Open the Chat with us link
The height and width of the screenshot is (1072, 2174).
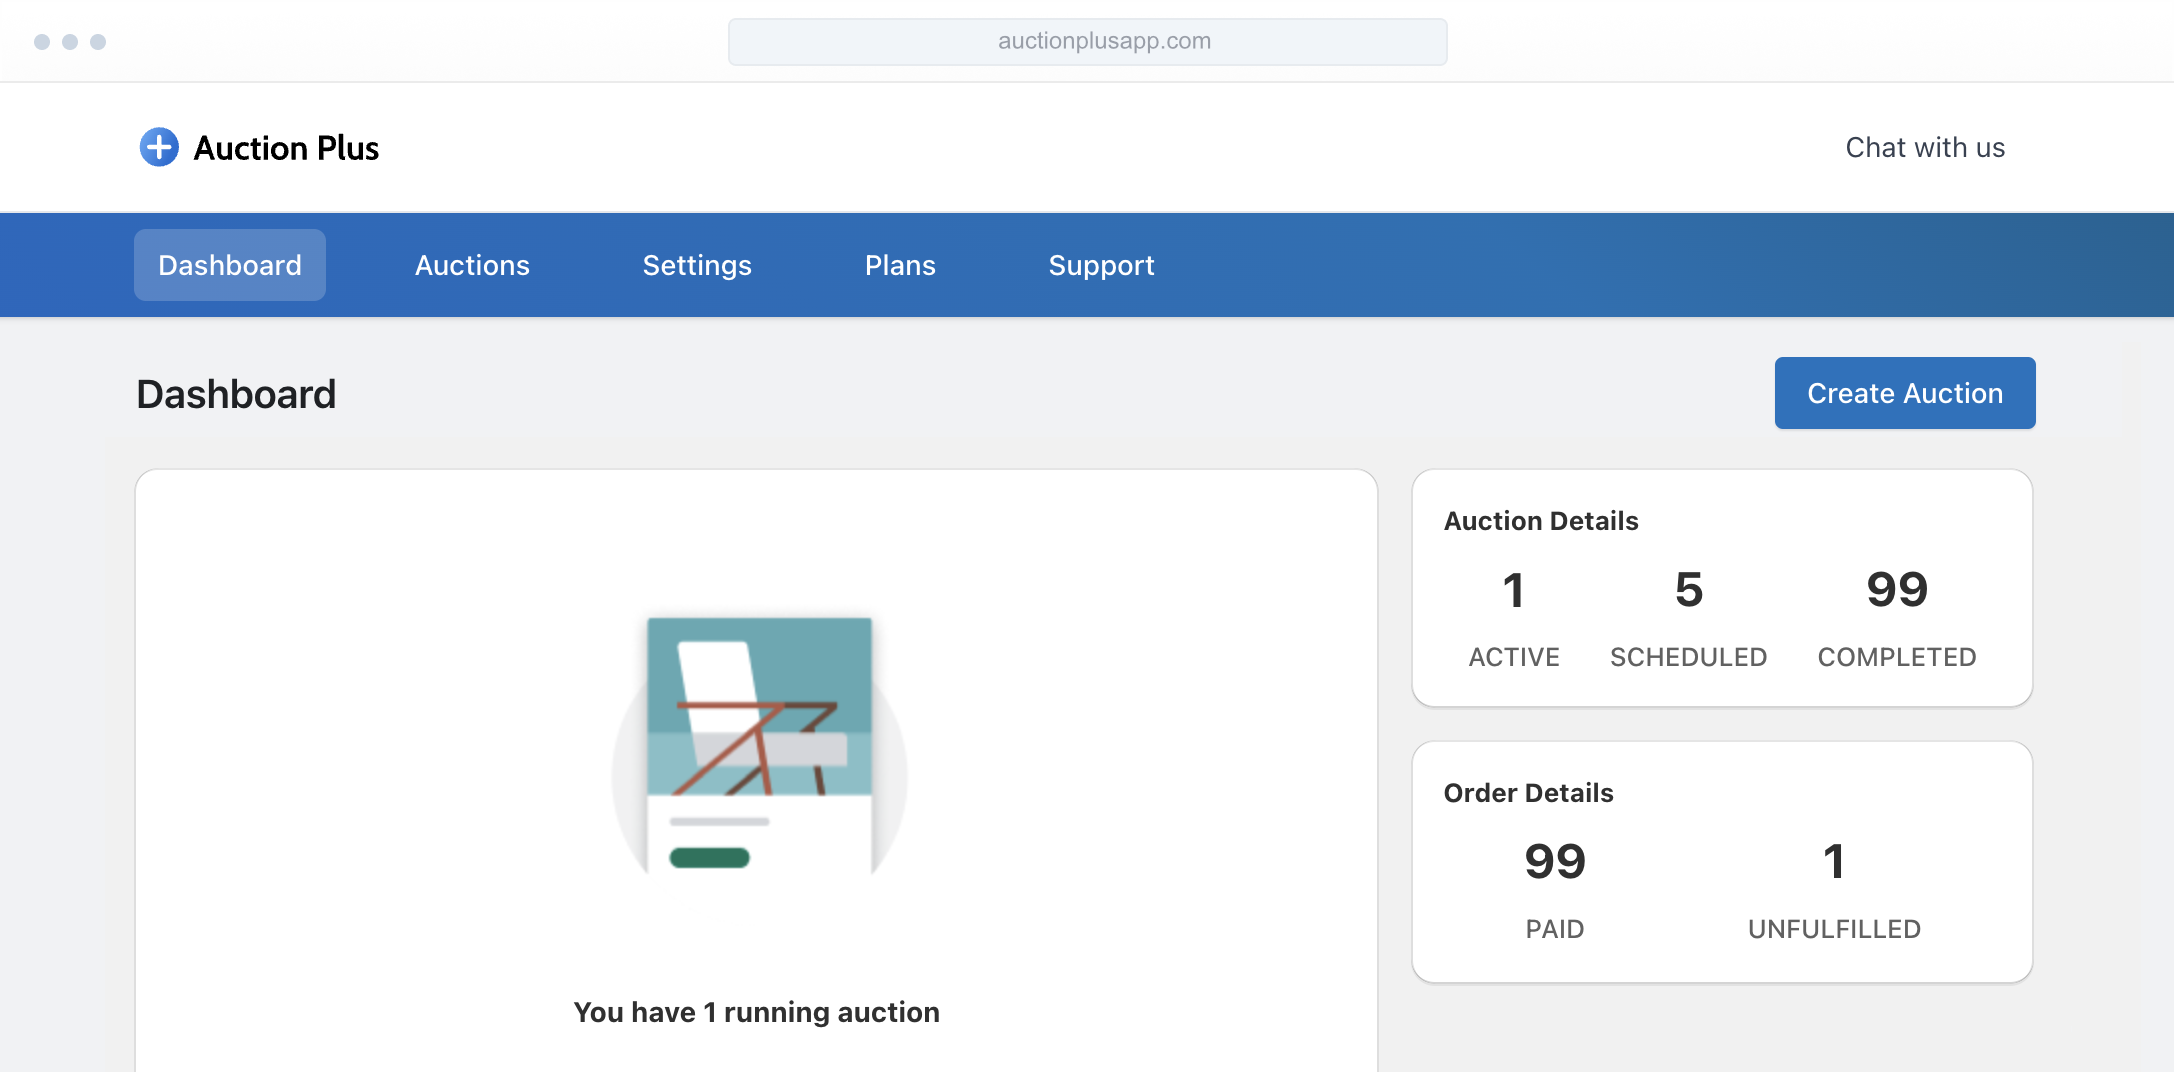pos(1924,147)
